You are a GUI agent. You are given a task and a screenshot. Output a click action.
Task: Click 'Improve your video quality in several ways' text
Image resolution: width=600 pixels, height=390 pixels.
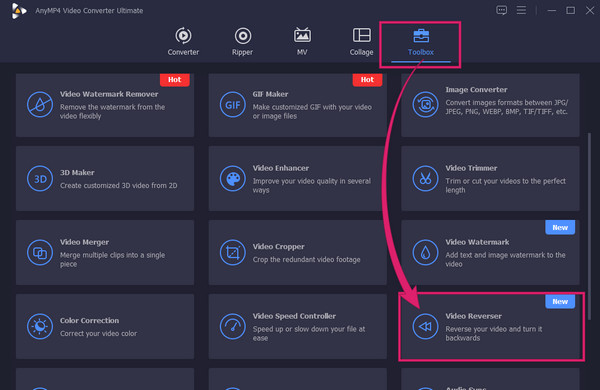pyautogui.click(x=311, y=185)
